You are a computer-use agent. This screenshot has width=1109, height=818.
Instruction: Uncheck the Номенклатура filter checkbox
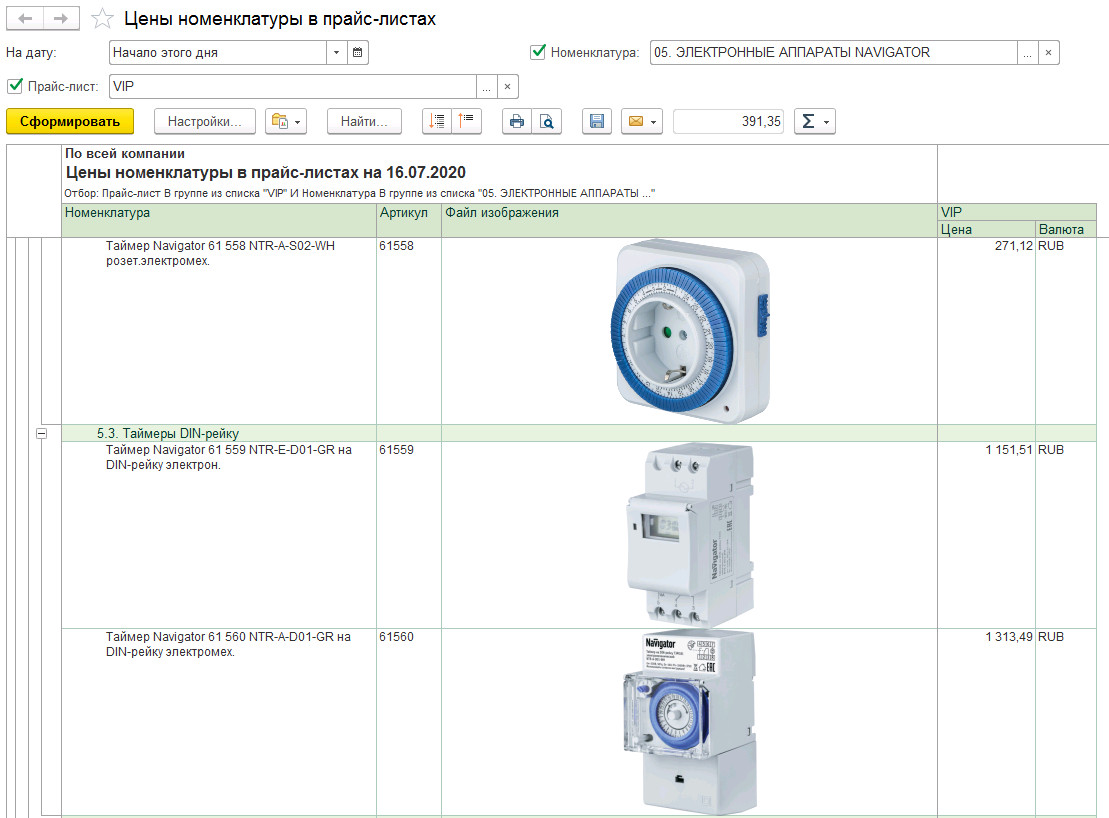pyautogui.click(x=538, y=52)
